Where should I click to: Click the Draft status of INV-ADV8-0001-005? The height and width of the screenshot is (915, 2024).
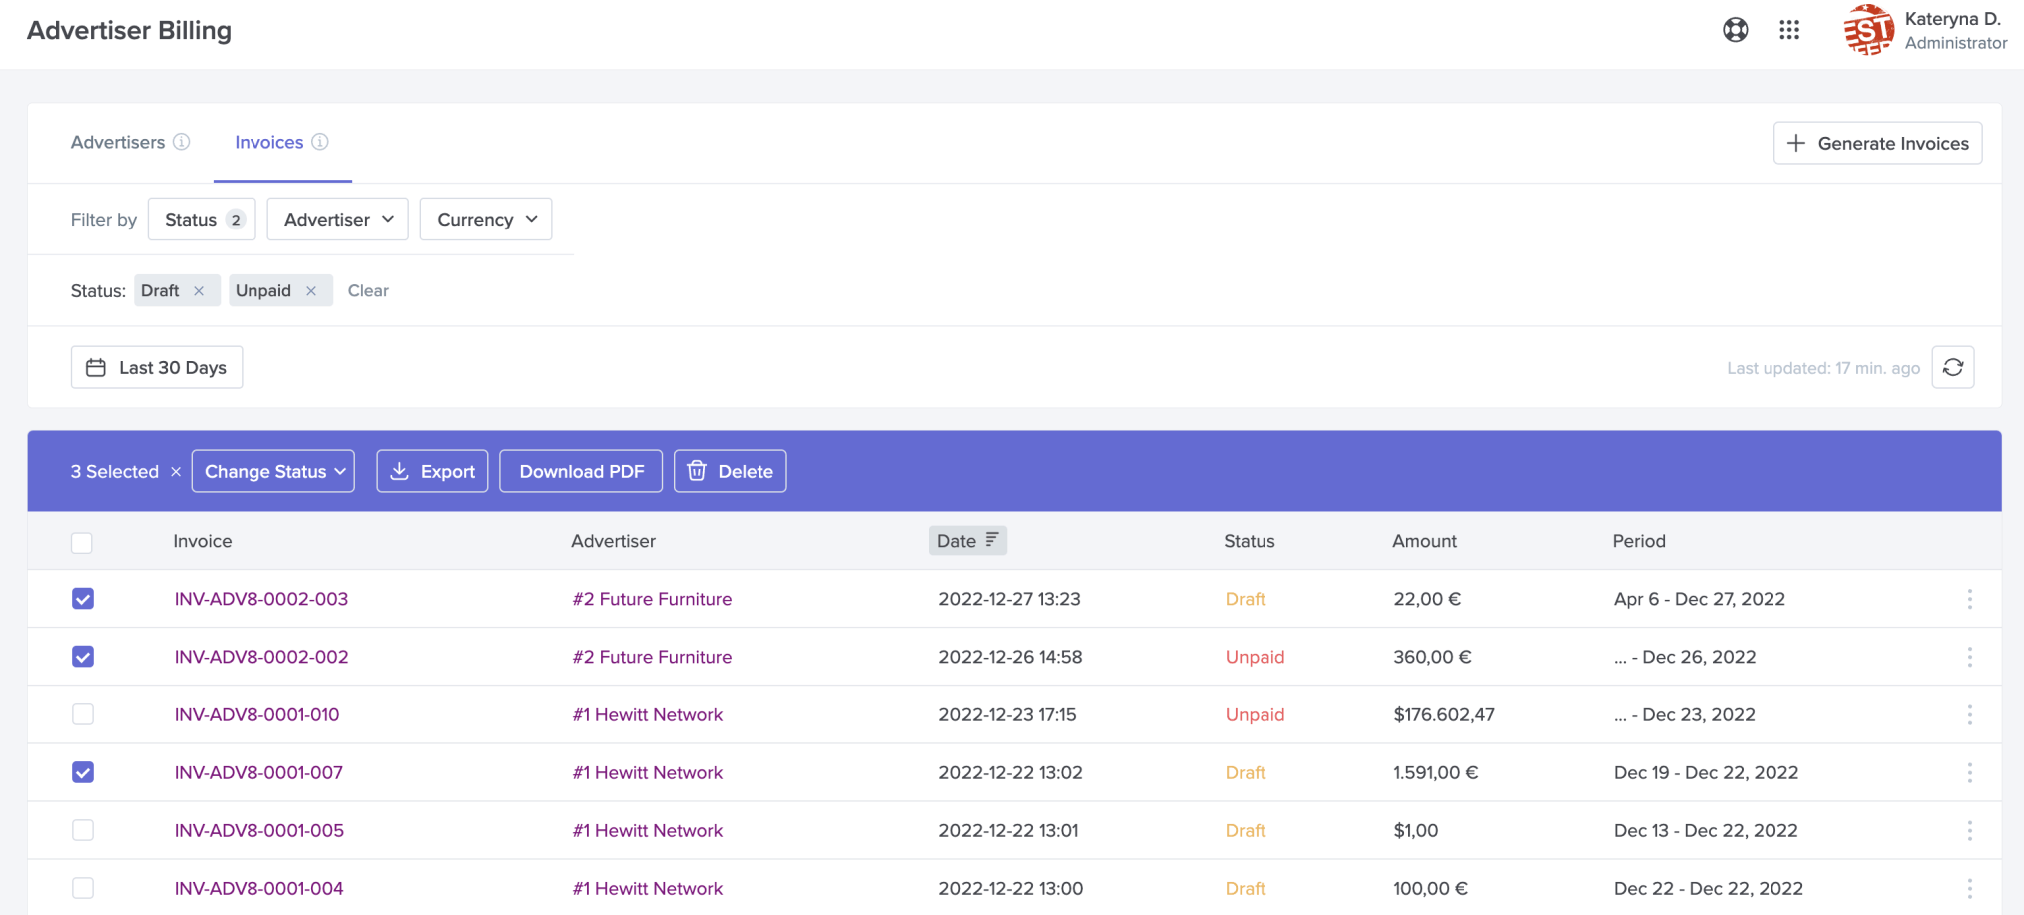[1246, 830]
